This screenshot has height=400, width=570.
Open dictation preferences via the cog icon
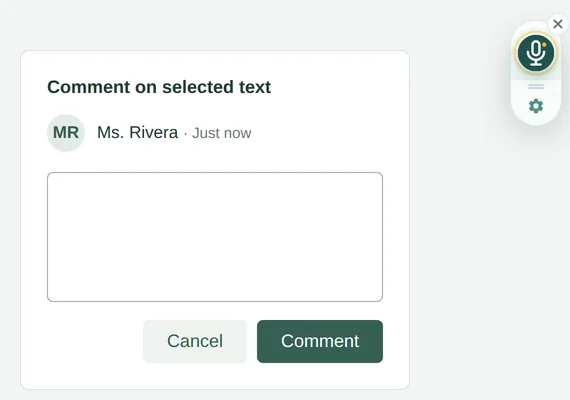[536, 106]
